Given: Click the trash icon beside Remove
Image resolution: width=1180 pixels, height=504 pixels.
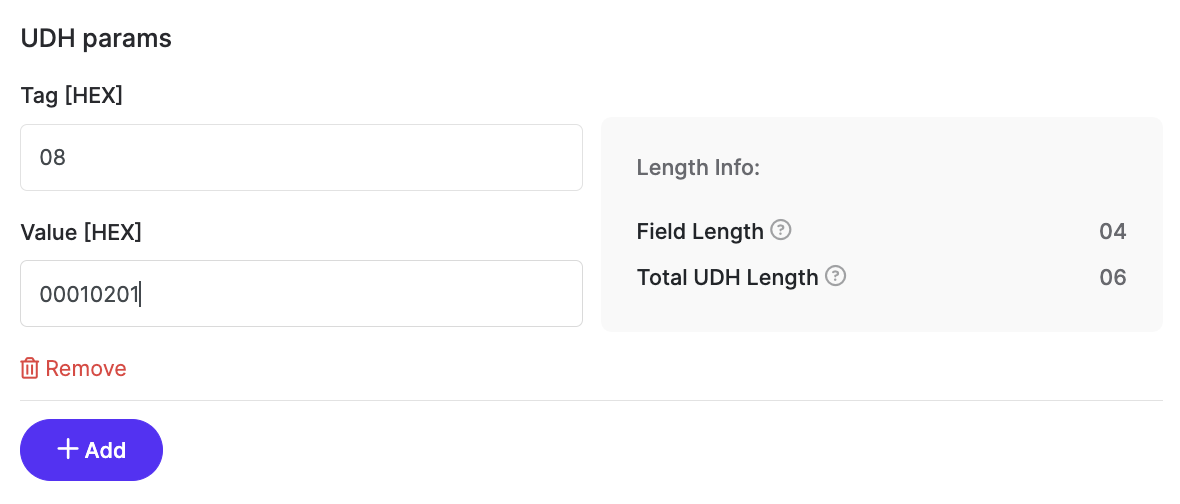Looking at the screenshot, I should point(30,369).
